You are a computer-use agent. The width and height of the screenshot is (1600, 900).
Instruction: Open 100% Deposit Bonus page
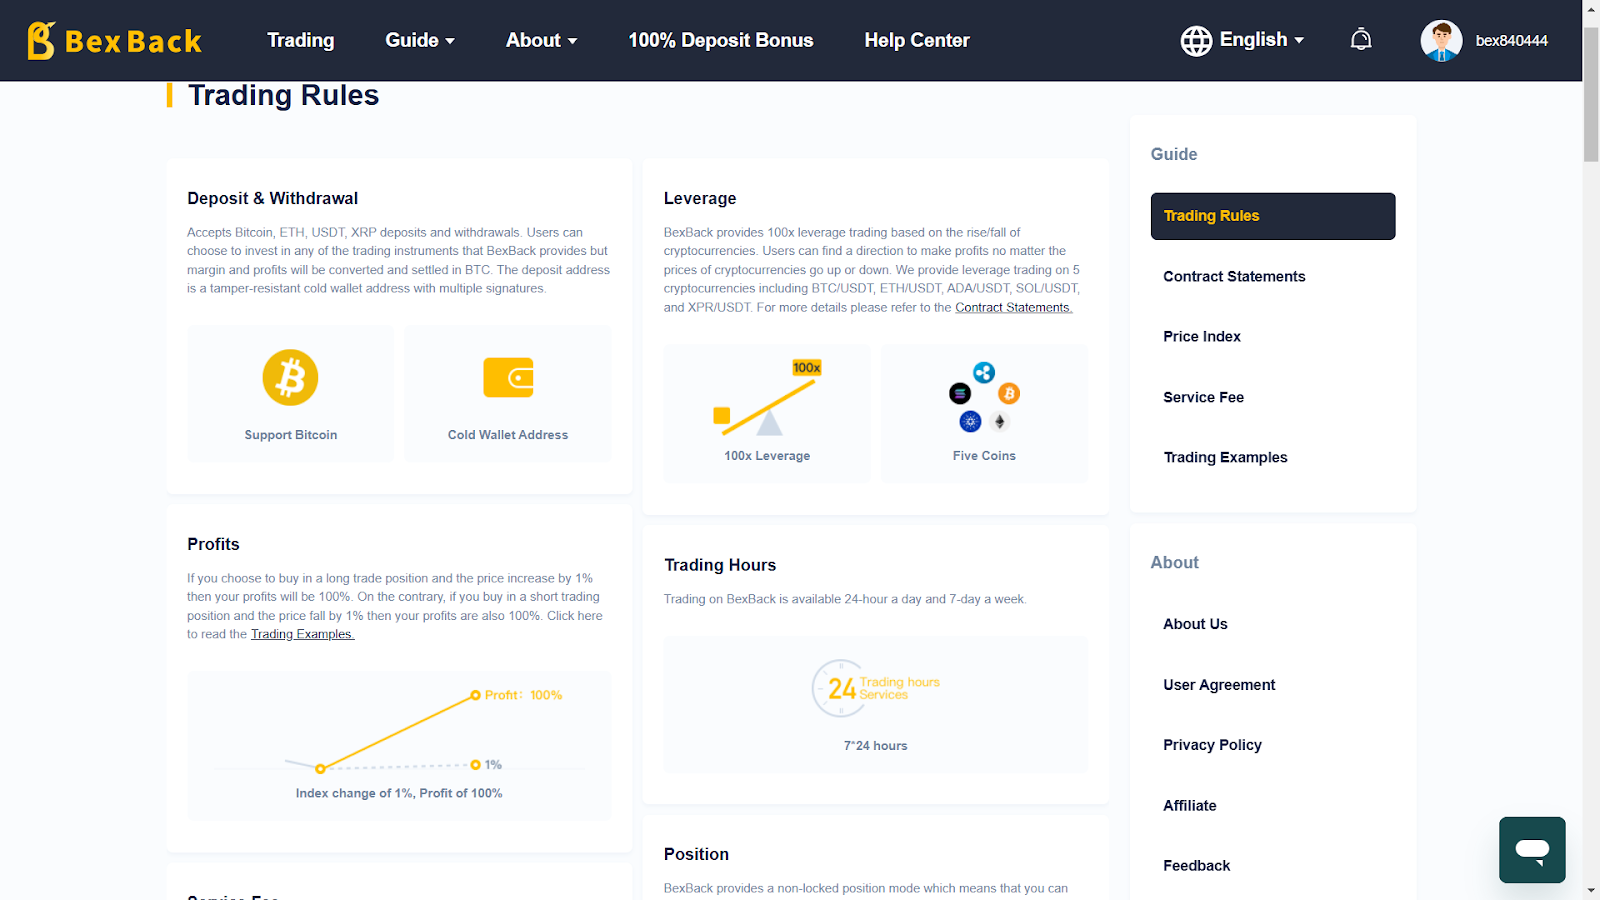(x=720, y=40)
